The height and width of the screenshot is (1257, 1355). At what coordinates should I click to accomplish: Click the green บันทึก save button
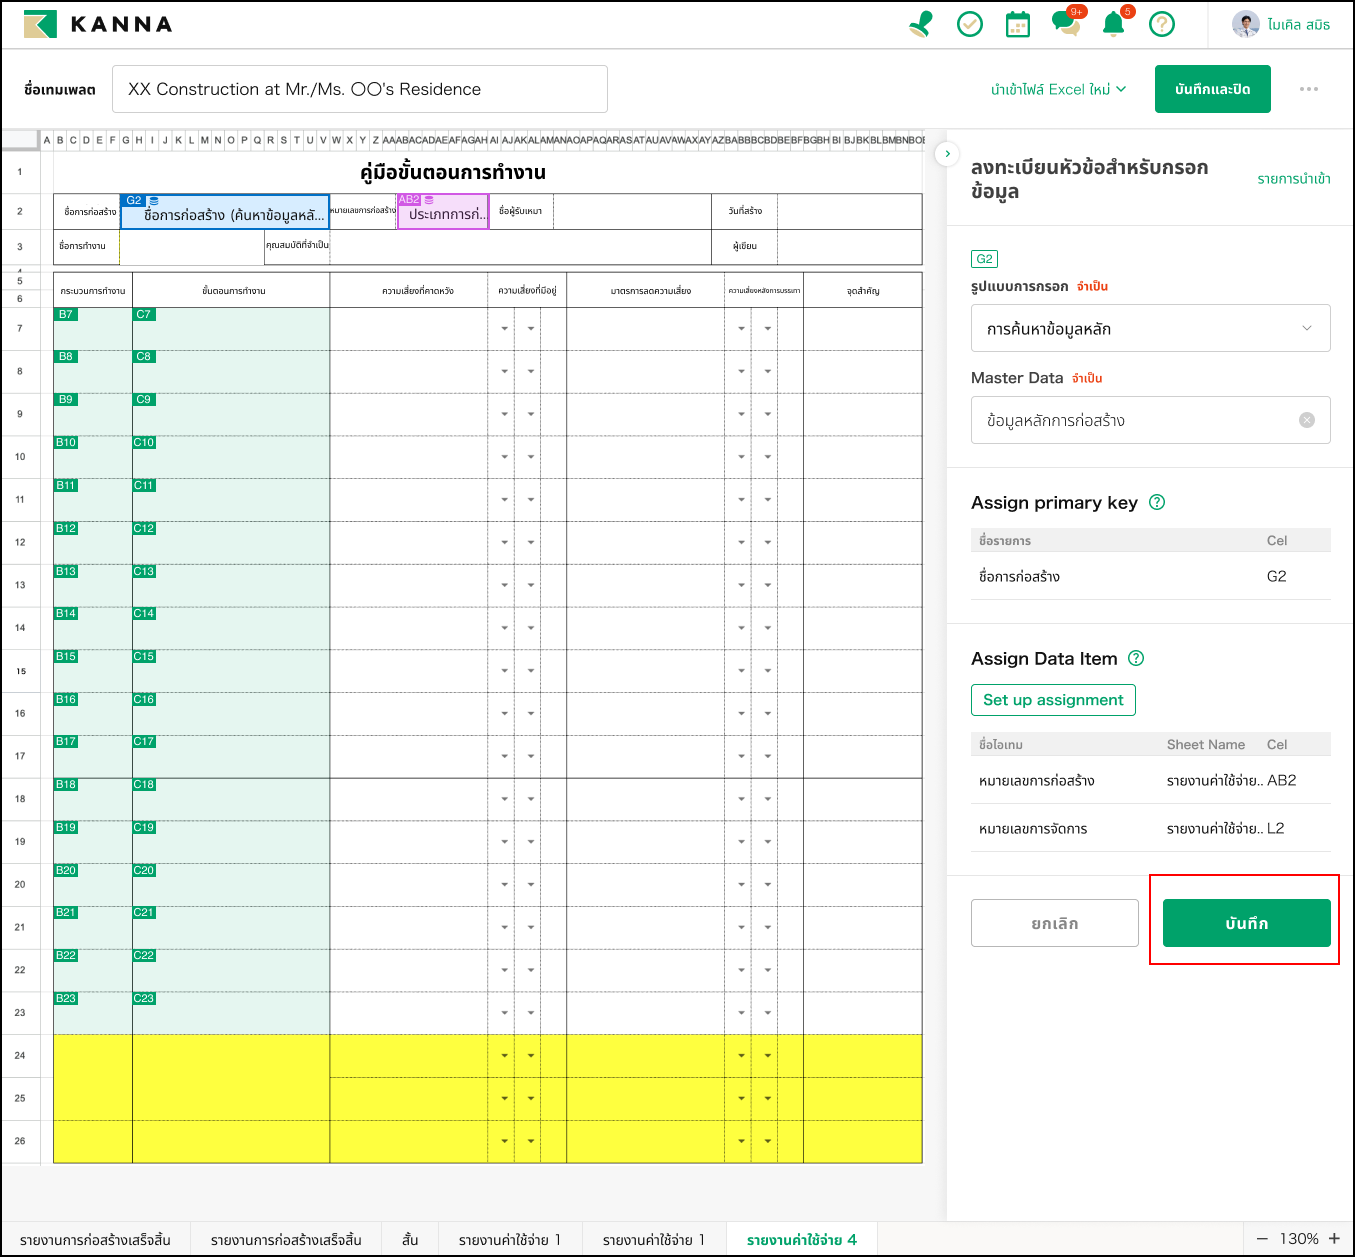[x=1246, y=923]
